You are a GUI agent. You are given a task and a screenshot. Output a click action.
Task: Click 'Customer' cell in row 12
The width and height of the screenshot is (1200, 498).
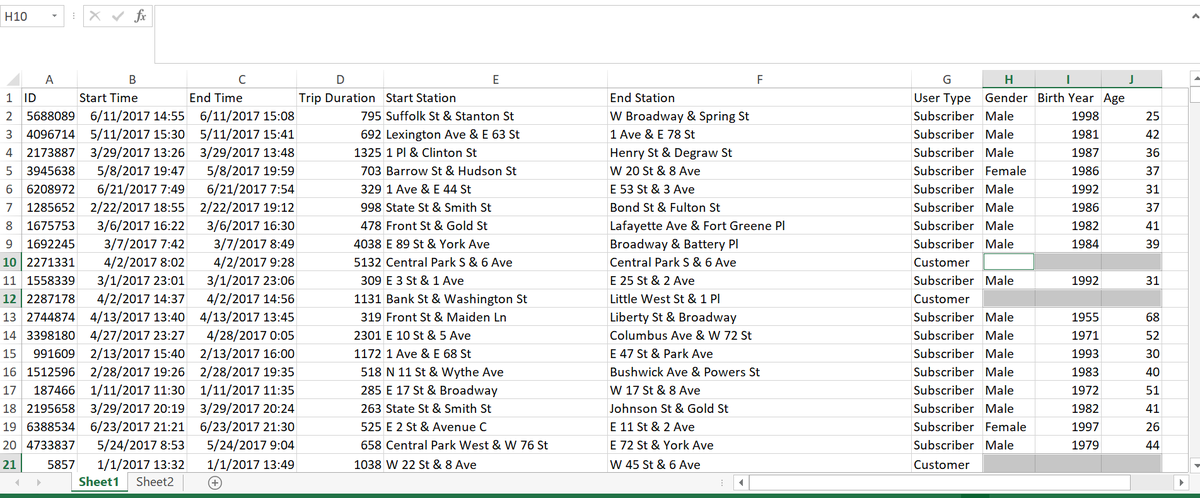click(947, 299)
